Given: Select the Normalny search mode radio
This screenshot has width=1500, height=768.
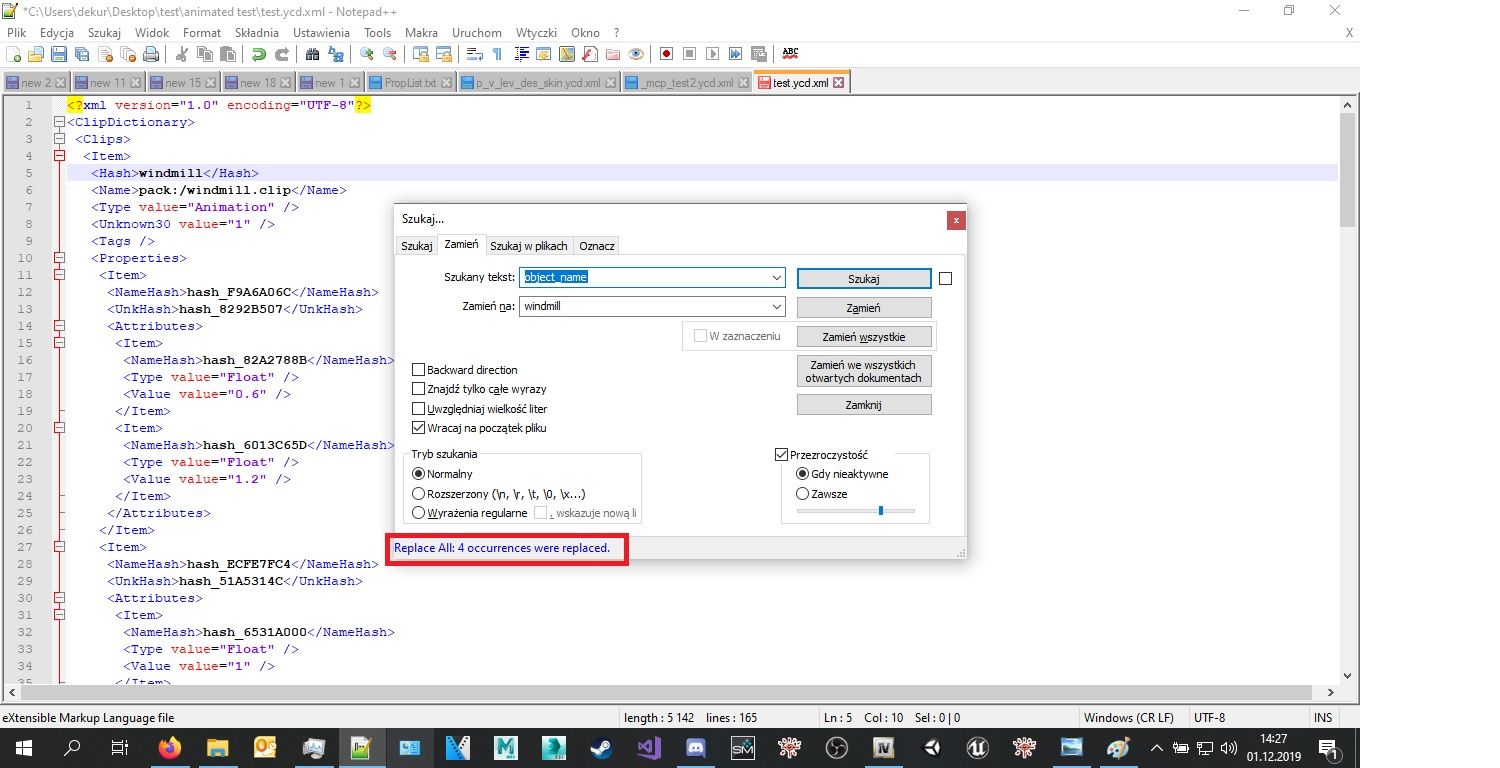Looking at the screenshot, I should pyautogui.click(x=419, y=474).
